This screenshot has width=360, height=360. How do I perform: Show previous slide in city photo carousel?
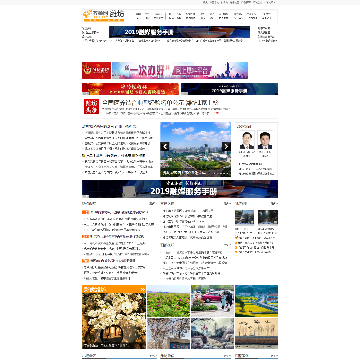click(x=165, y=146)
